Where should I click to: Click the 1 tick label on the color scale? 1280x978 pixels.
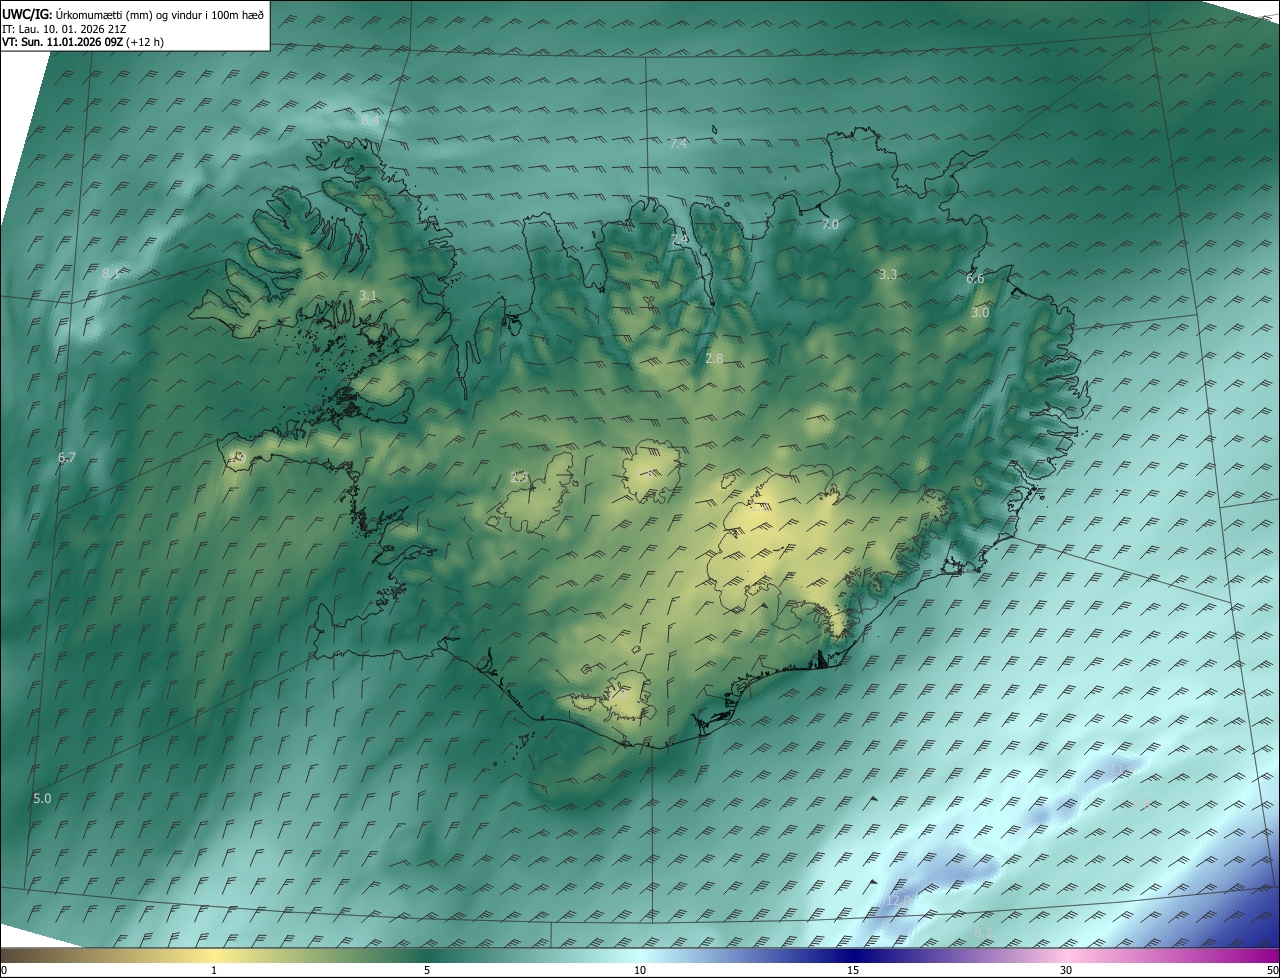pos(214,970)
